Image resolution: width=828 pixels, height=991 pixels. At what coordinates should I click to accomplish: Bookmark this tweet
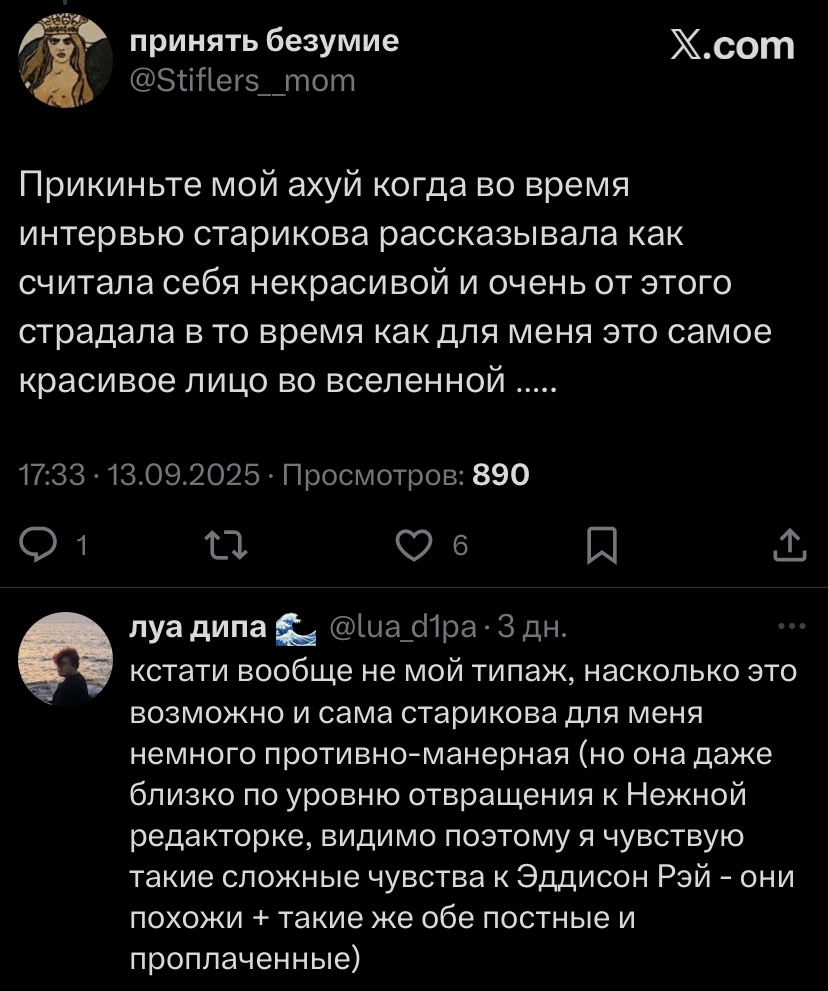point(601,546)
